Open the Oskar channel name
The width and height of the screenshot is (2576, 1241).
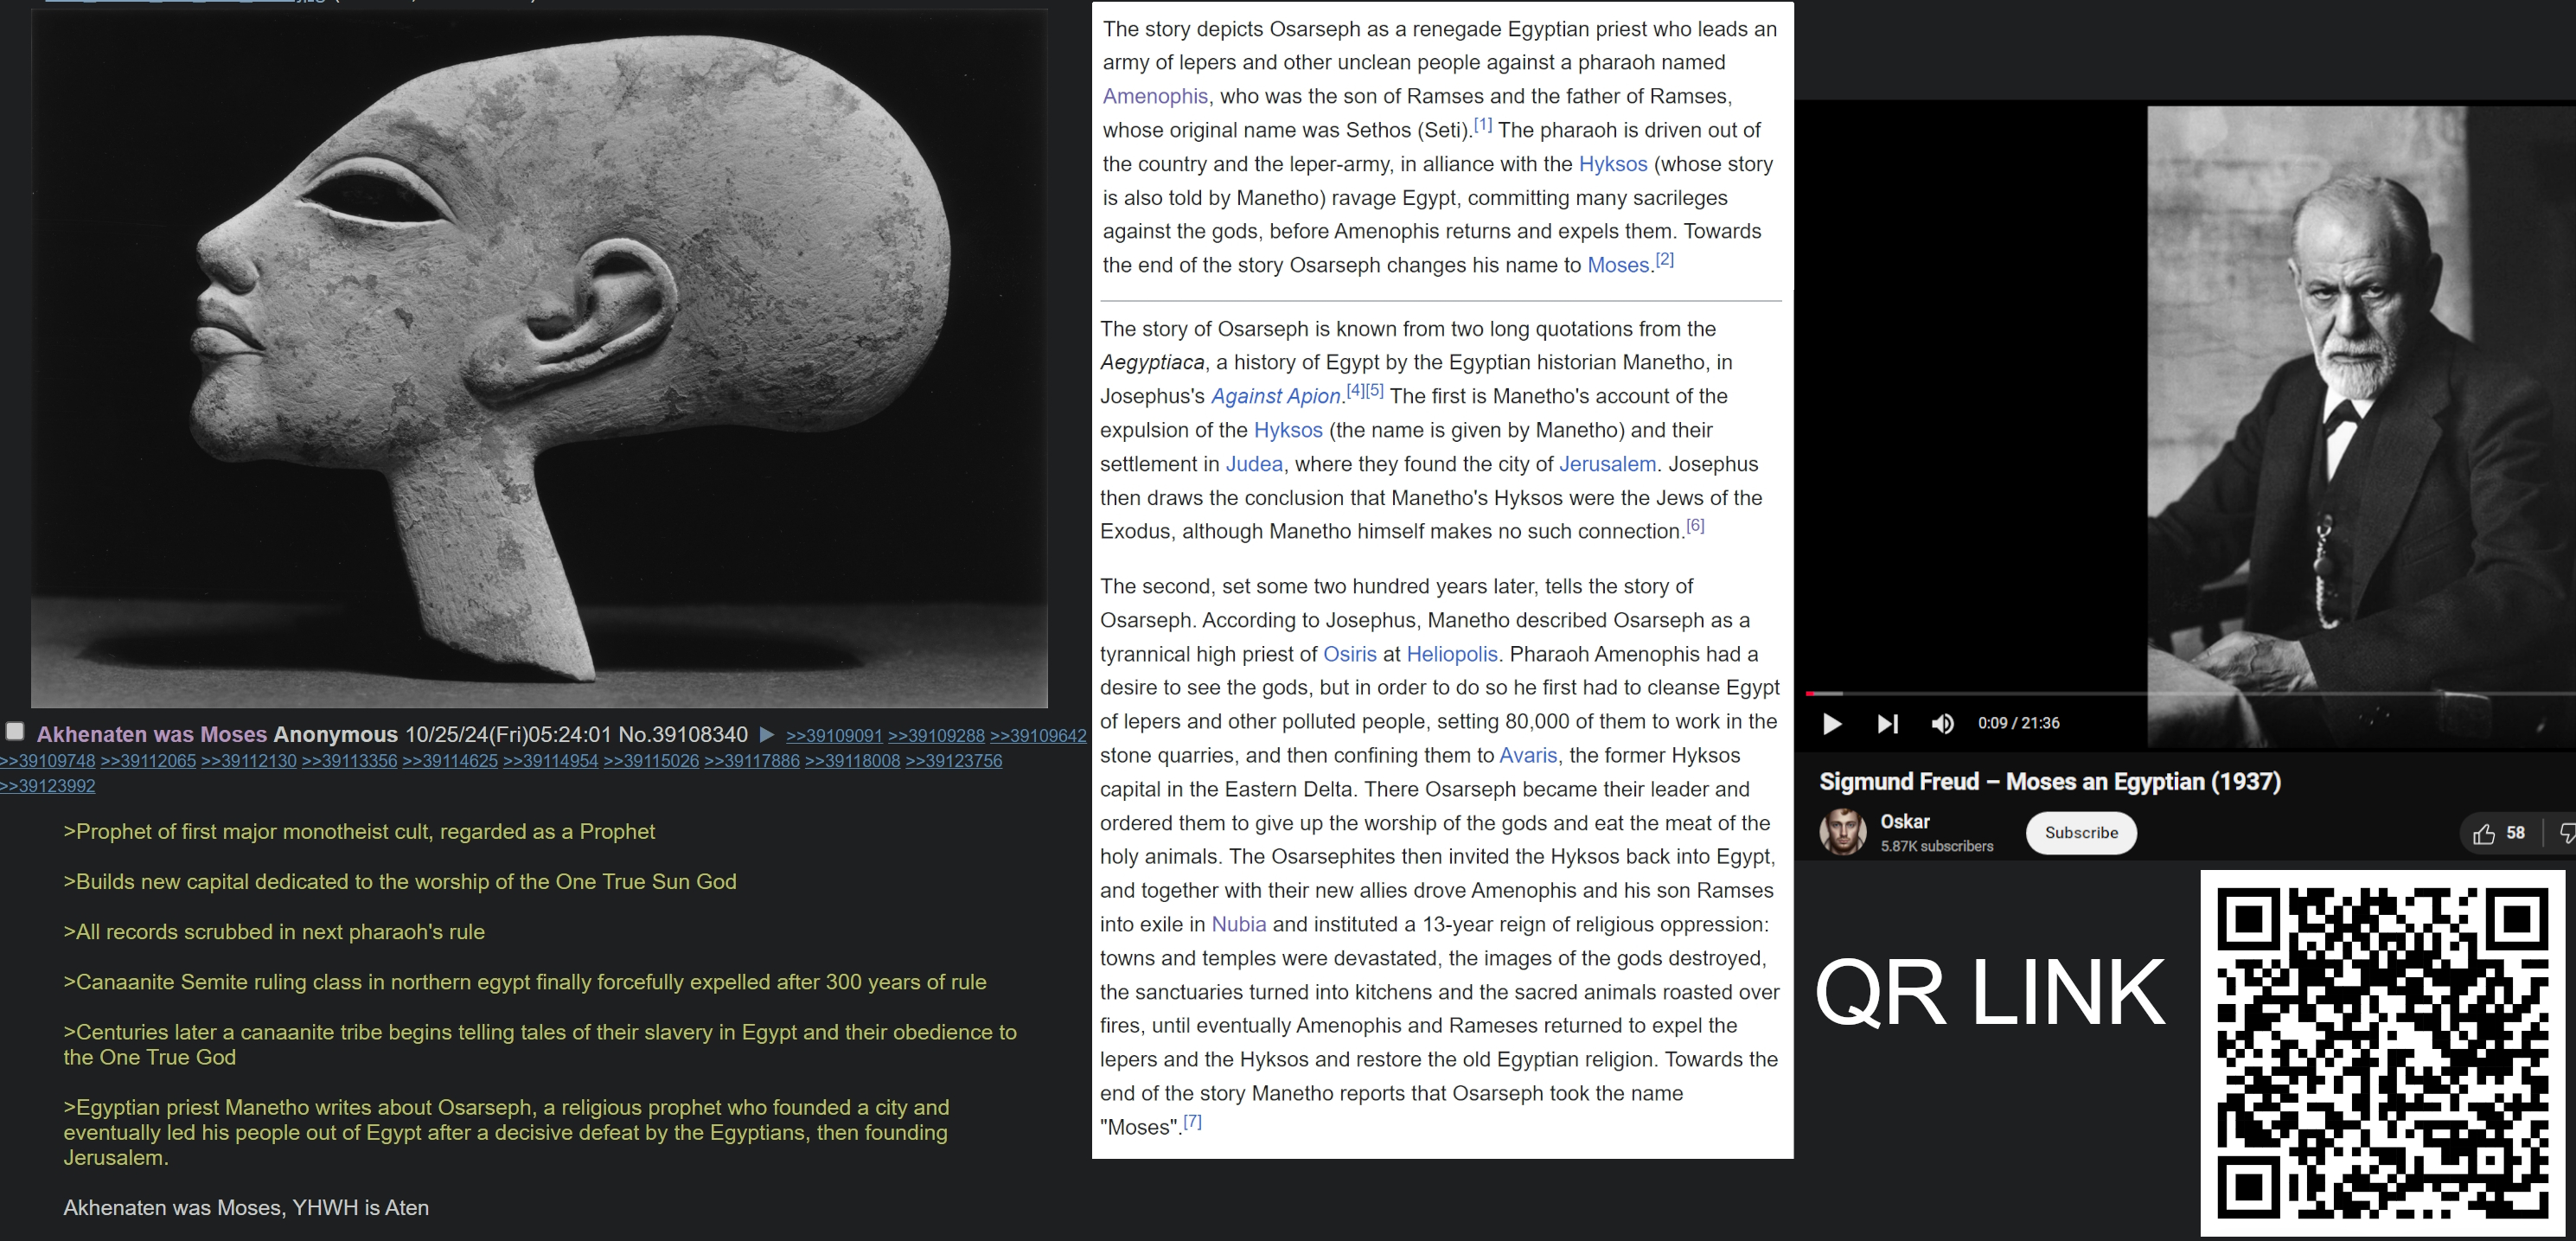pos(1905,821)
